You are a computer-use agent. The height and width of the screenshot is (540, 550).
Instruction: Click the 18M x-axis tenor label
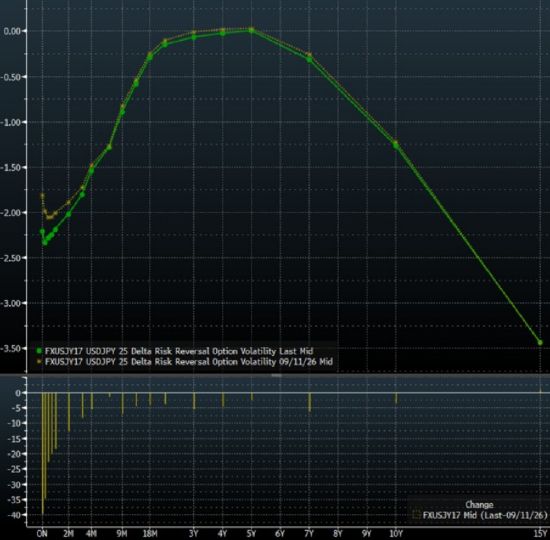click(150, 534)
